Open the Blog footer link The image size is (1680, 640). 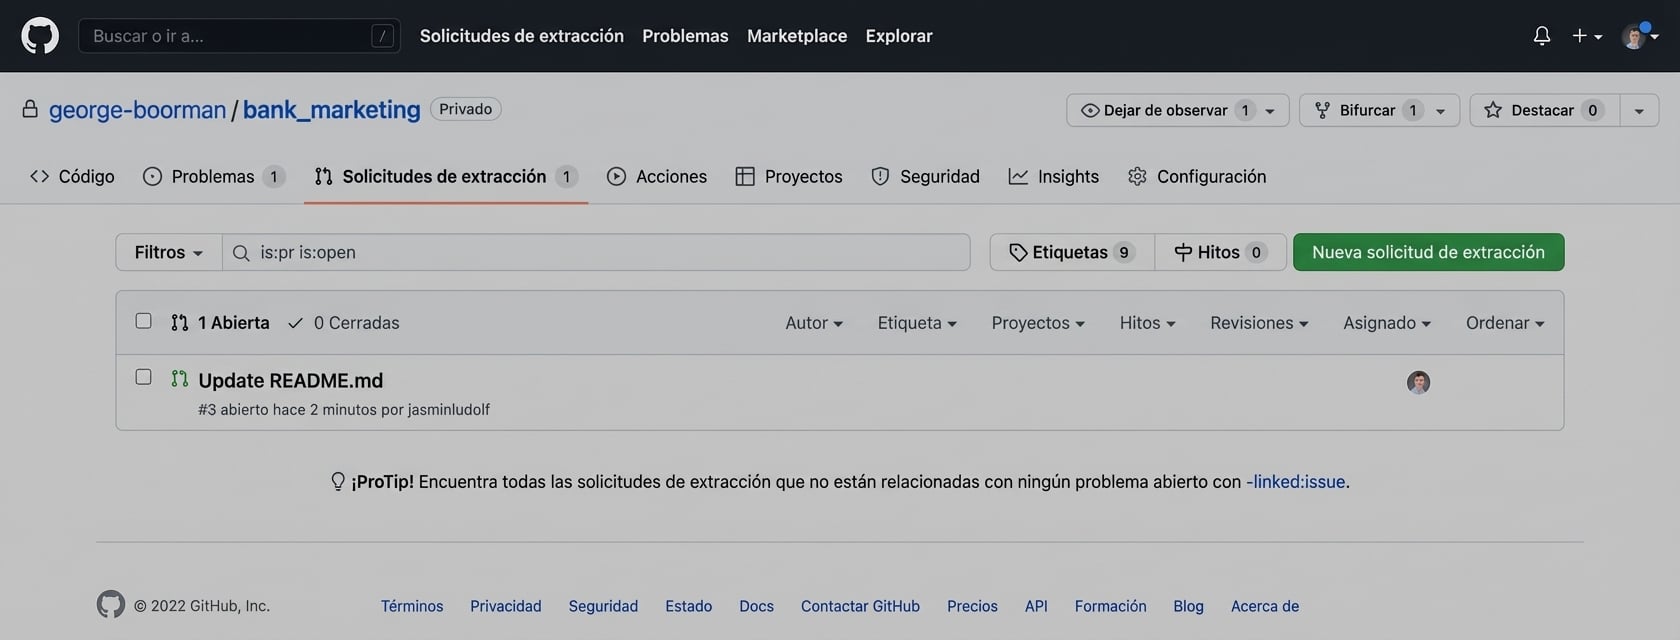point(1189,606)
